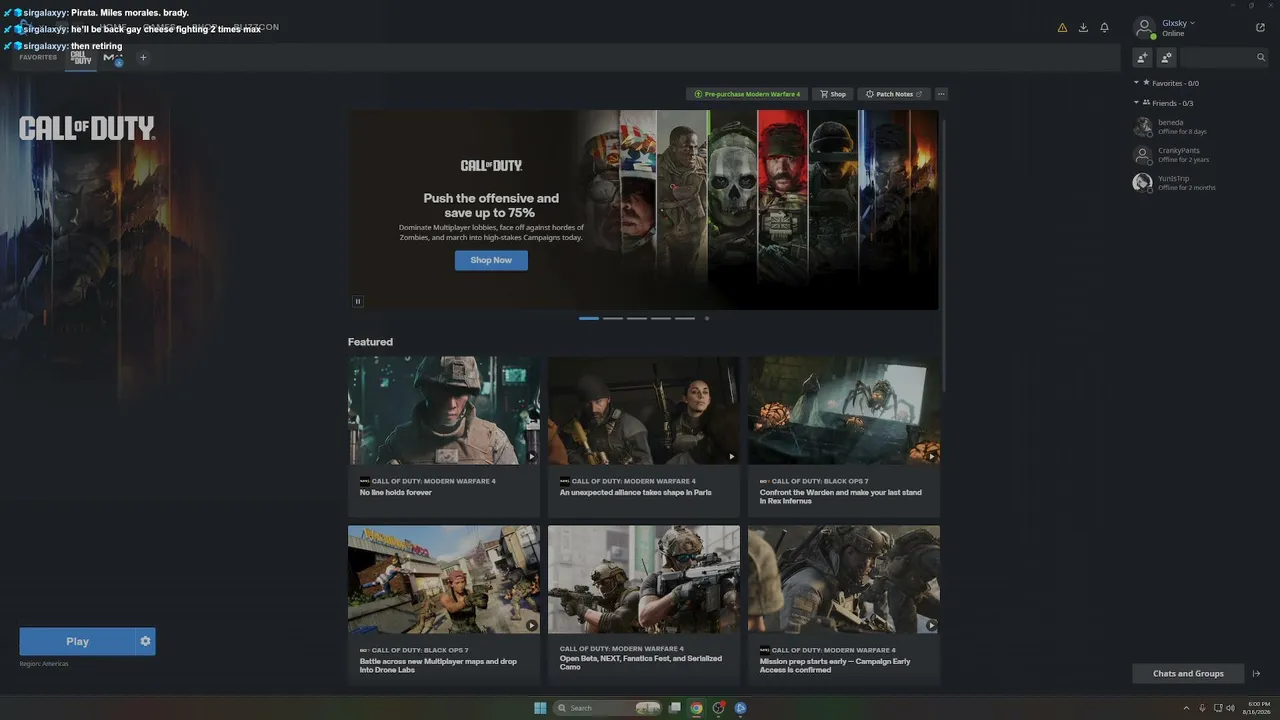Open the Shop button
The image size is (1280, 720).
pos(833,94)
